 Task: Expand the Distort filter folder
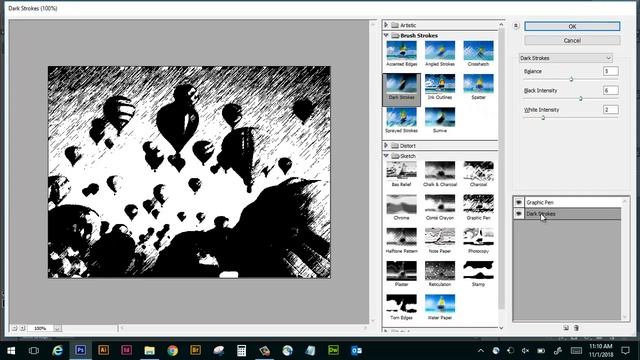pos(386,145)
